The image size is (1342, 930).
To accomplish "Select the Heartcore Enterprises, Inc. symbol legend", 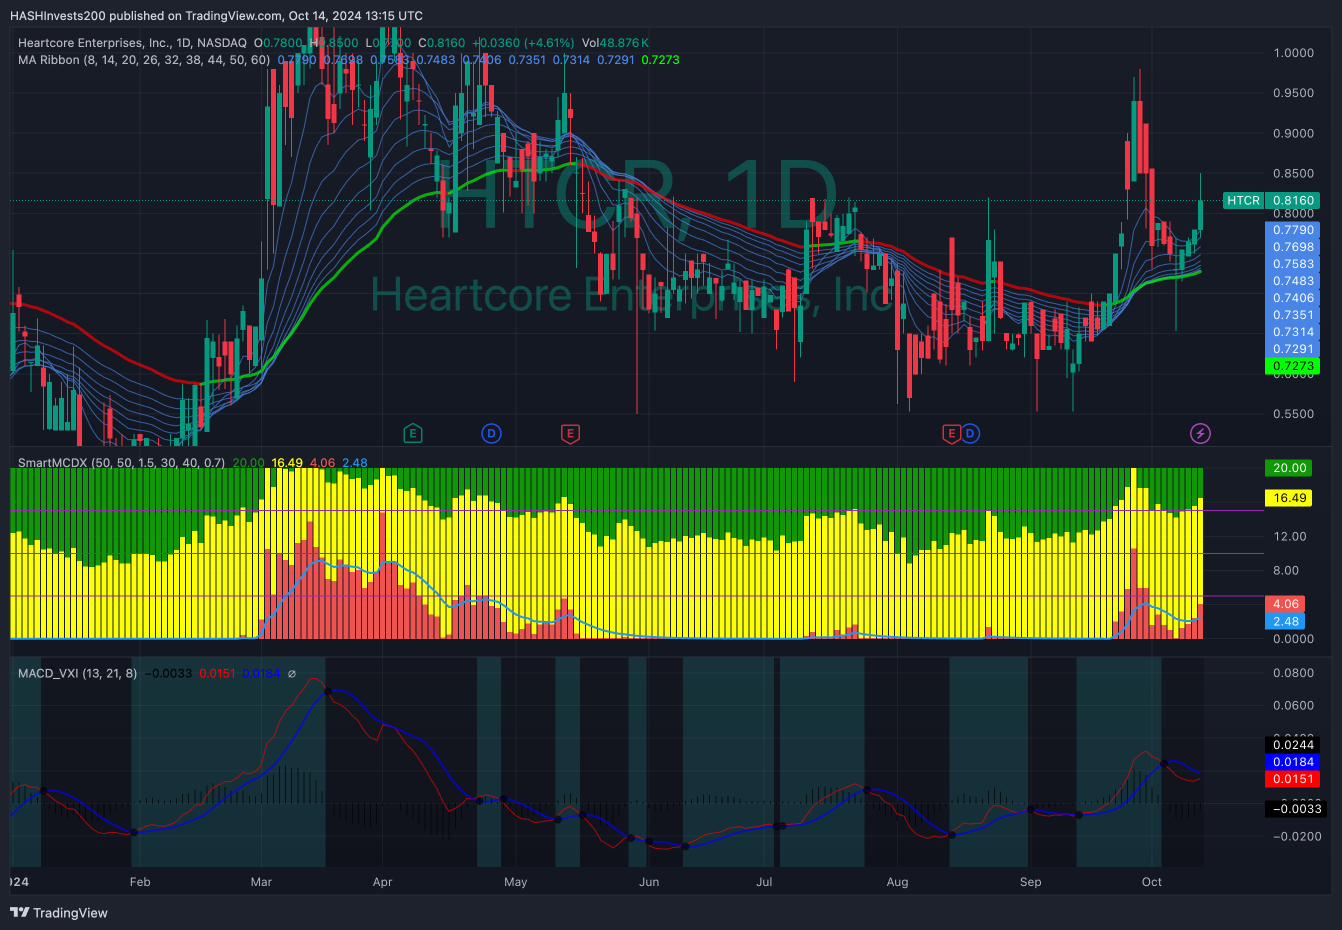I will pos(132,43).
